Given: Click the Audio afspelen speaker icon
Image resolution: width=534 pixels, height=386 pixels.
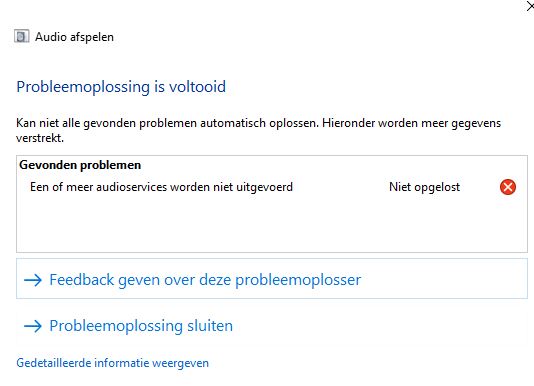Looking at the screenshot, I should 21,36.
